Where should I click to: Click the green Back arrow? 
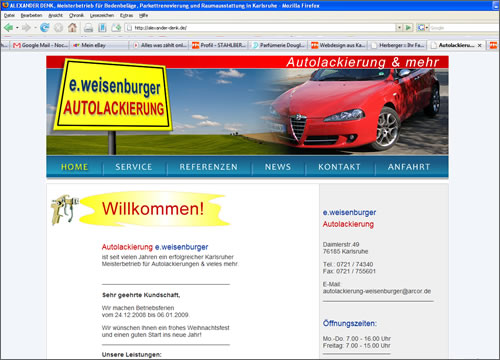(9, 28)
